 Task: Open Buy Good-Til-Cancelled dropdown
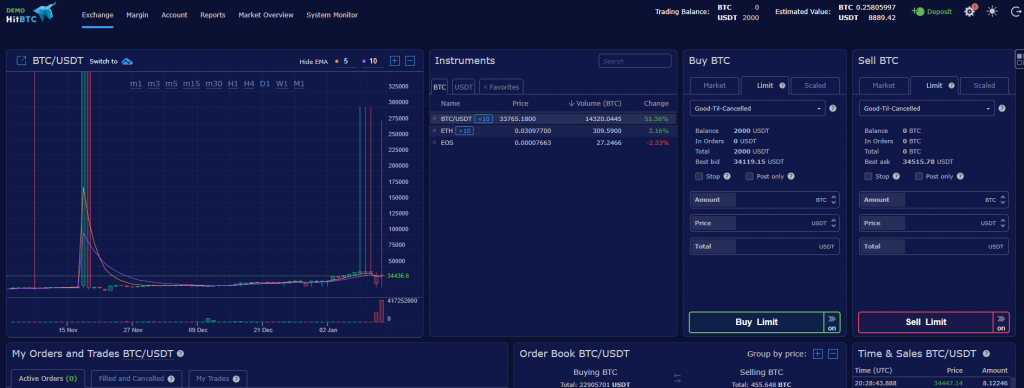758,108
